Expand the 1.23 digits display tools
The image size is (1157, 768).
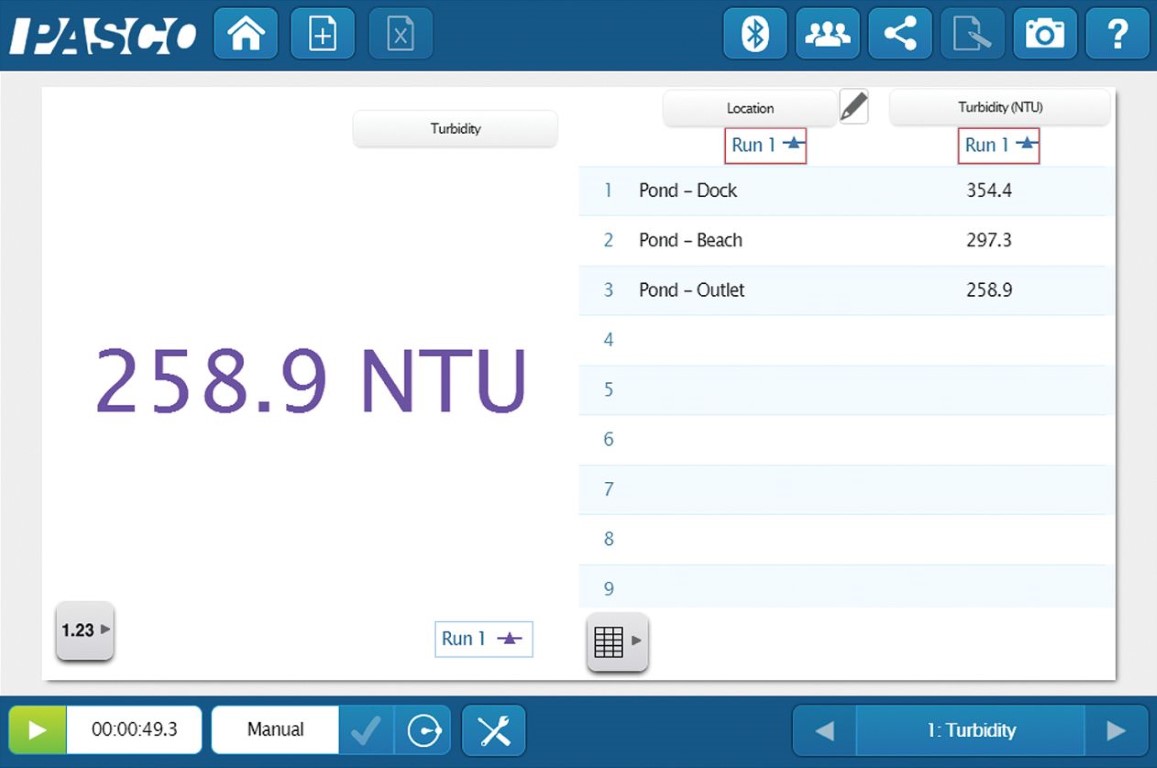tap(85, 630)
